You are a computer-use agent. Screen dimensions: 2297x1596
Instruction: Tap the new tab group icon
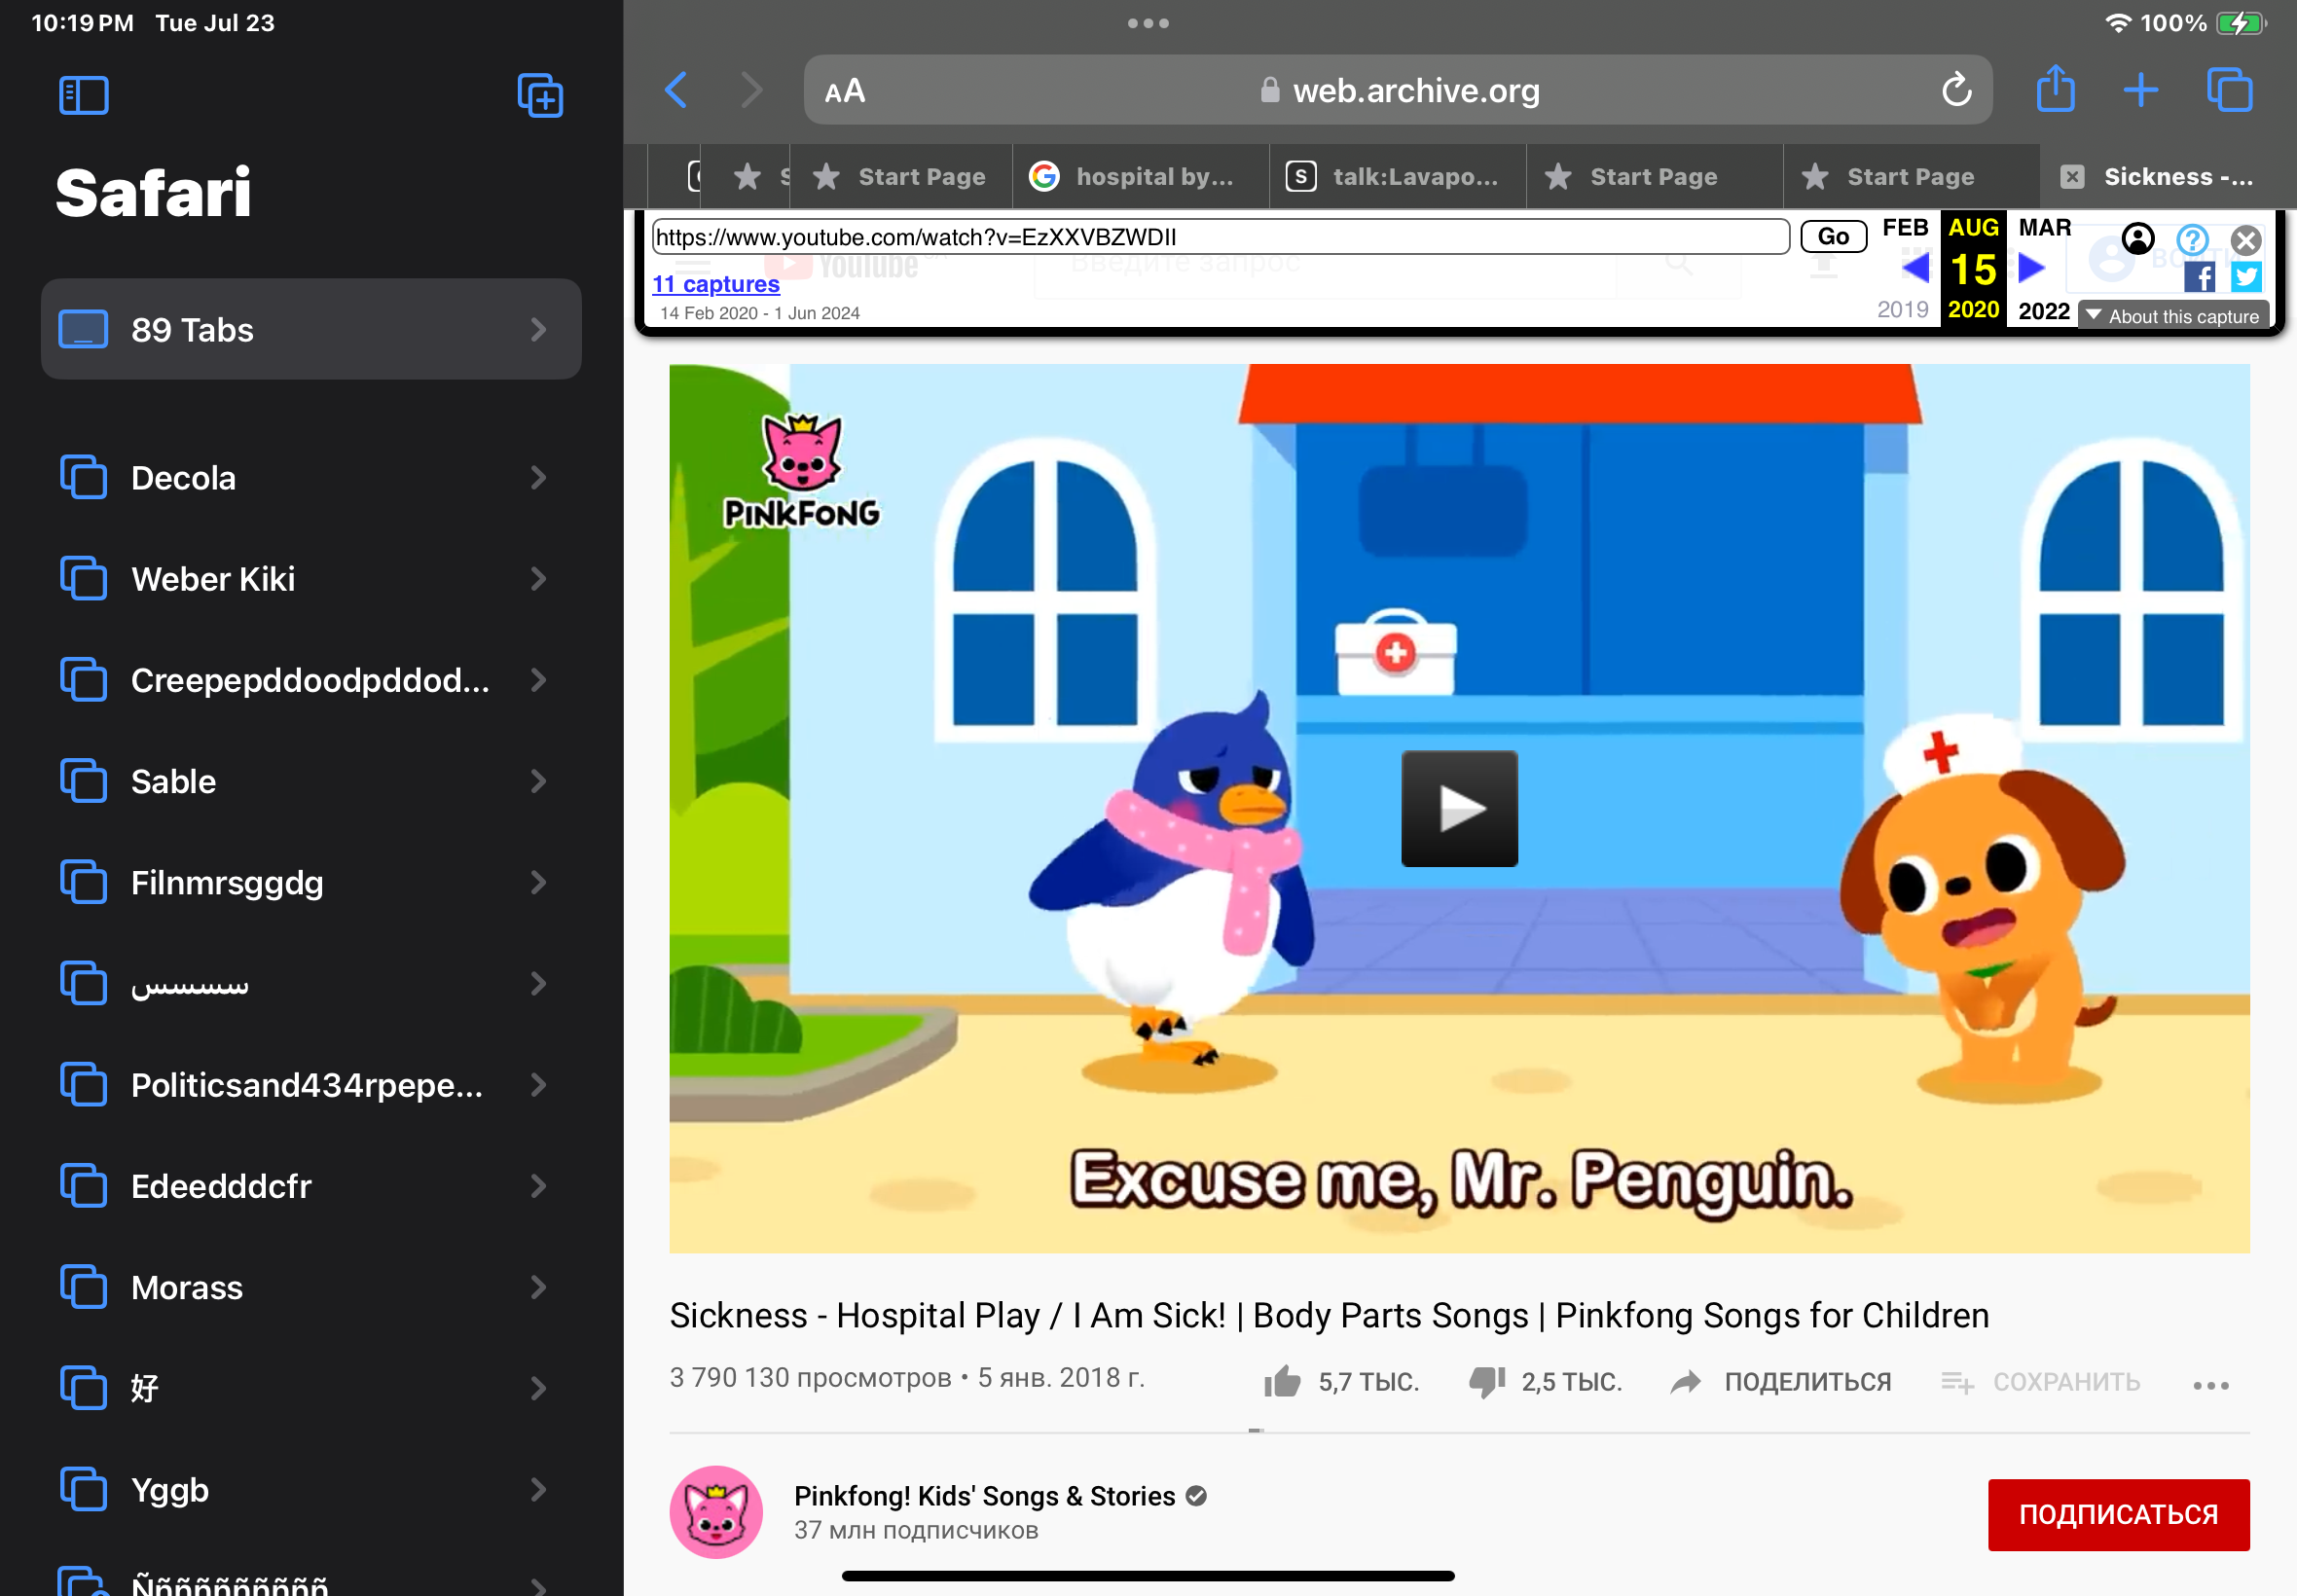tap(540, 96)
